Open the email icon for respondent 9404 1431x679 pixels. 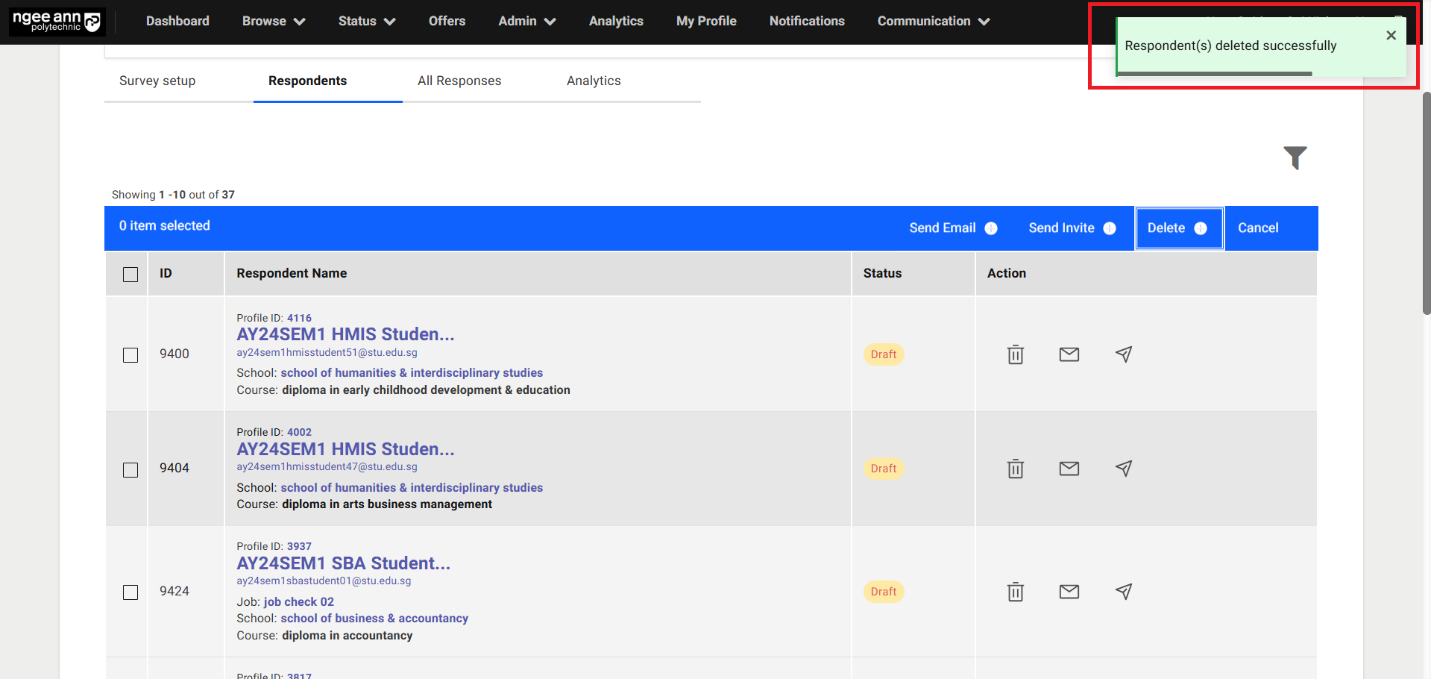coord(1069,468)
